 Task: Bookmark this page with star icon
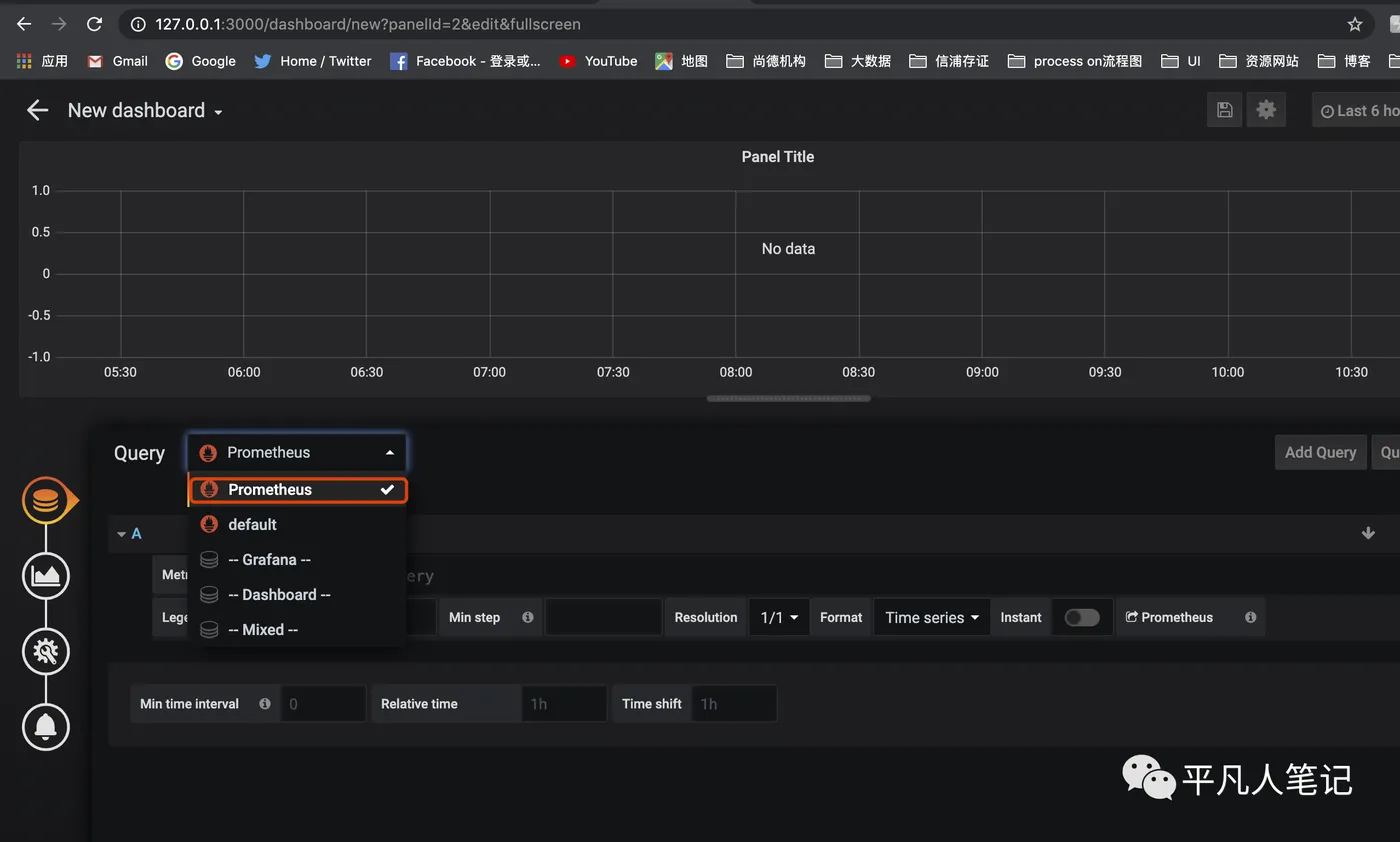pos(1355,24)
